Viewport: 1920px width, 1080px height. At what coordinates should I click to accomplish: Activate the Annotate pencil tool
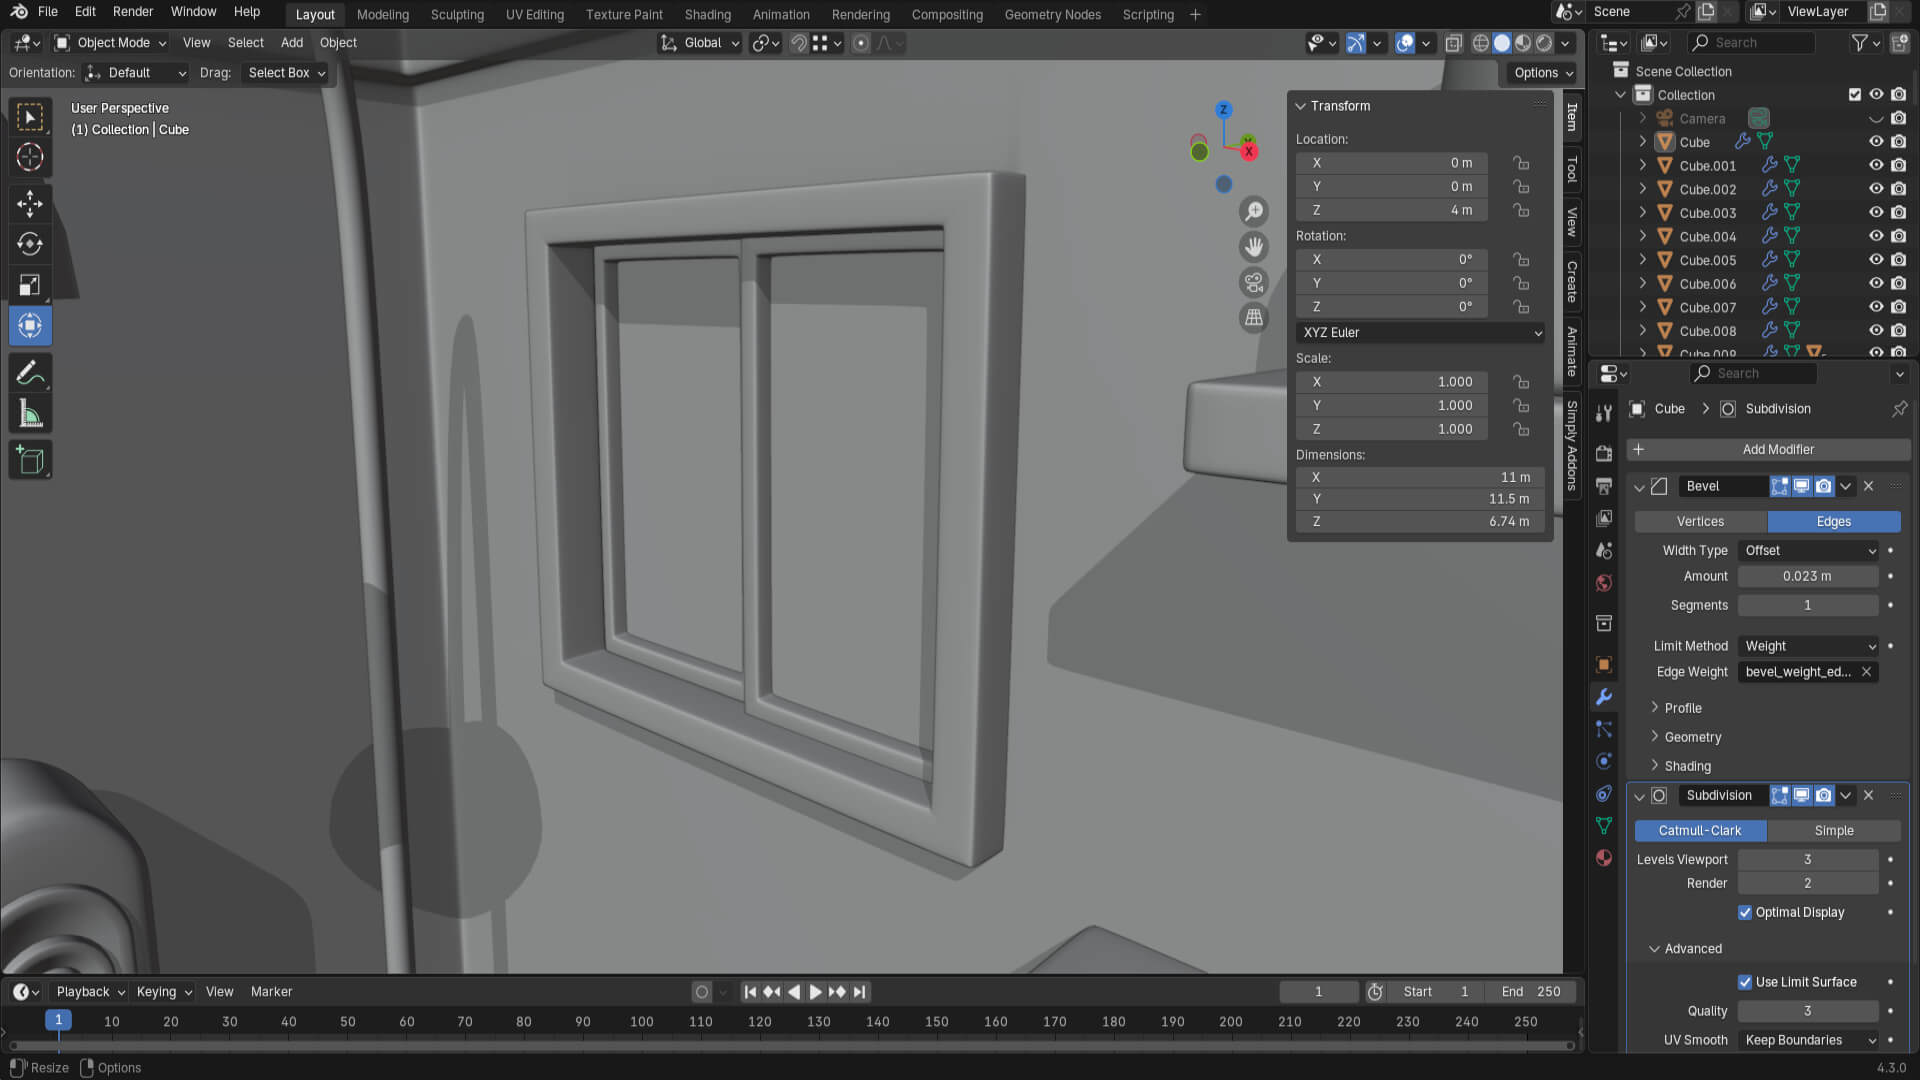click(x=30, y=373)
